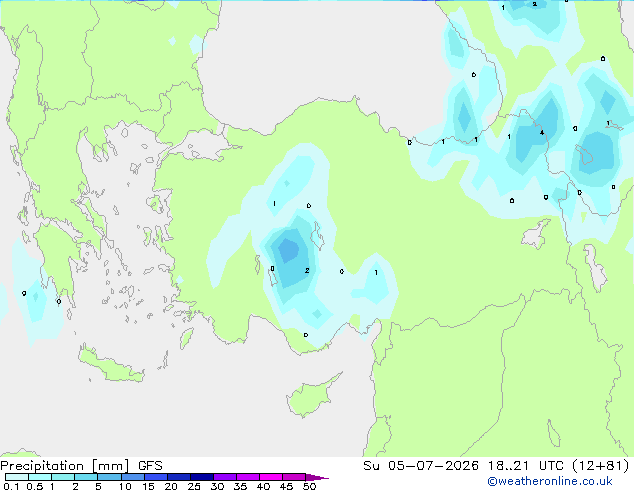Select the 20 to 25 mm legend swatch
634x490 pixels.
pyautogui.click(x=178, y=477)
